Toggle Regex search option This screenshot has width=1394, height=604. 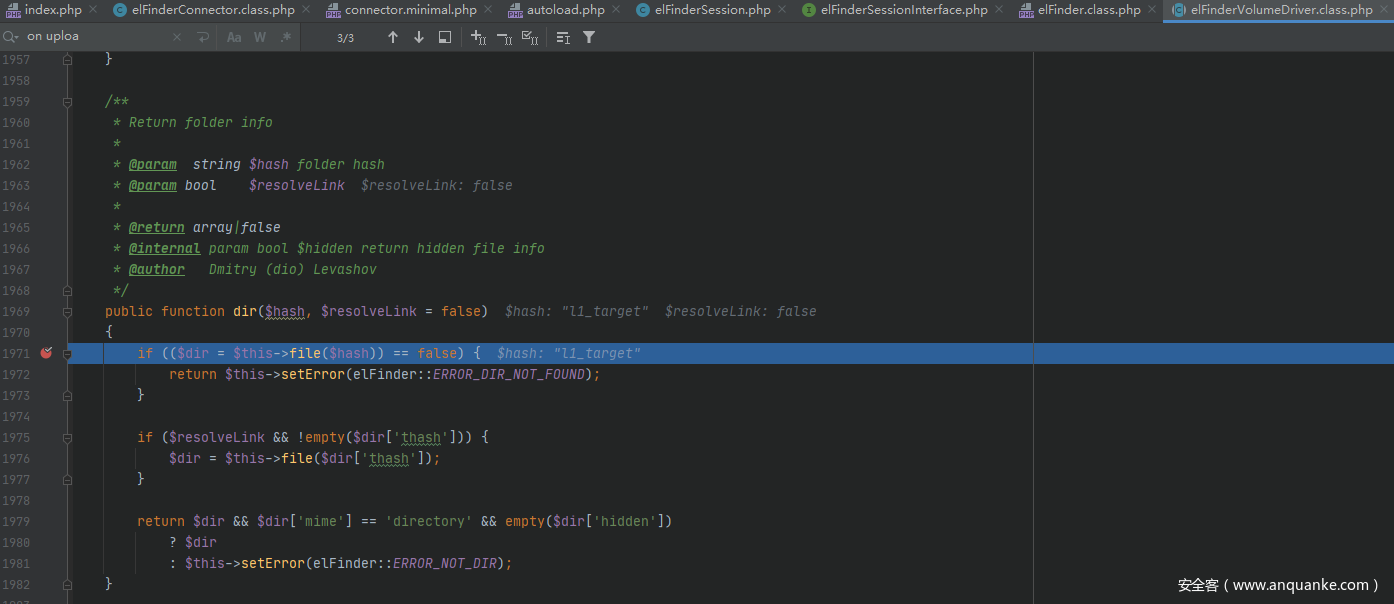point(286,37)
